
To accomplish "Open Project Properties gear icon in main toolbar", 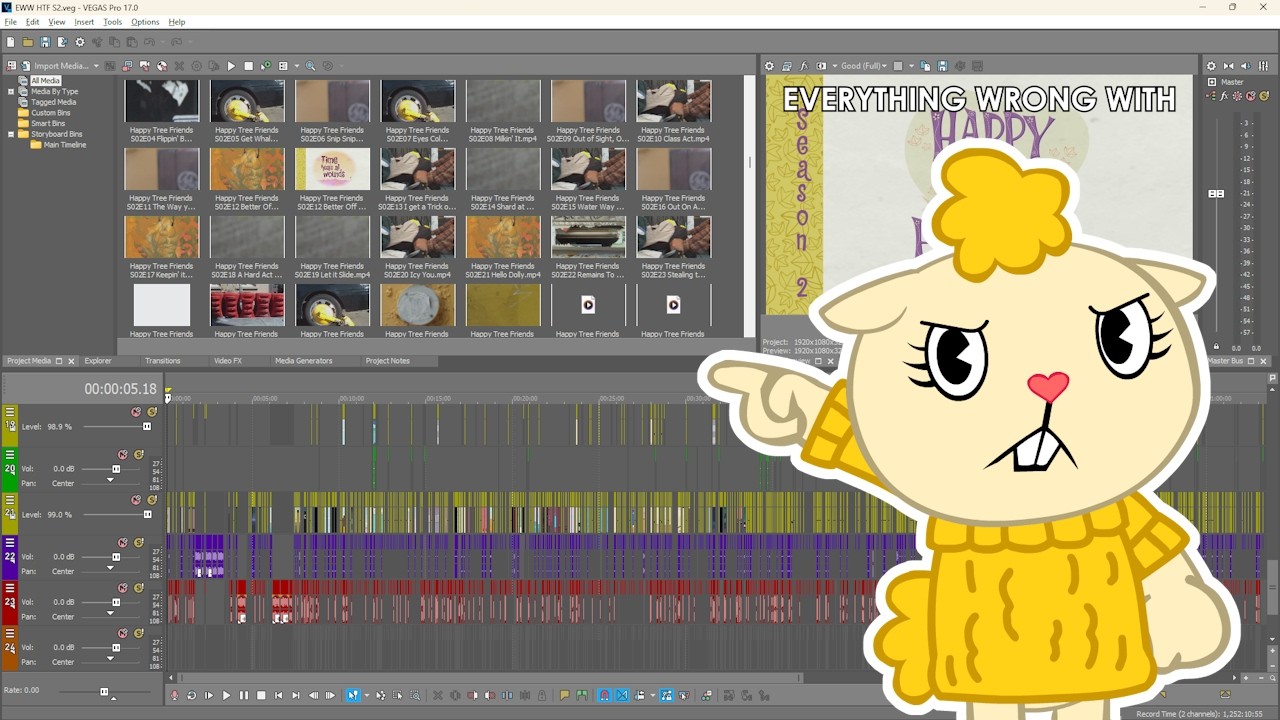I will click(x=79, y=42).
